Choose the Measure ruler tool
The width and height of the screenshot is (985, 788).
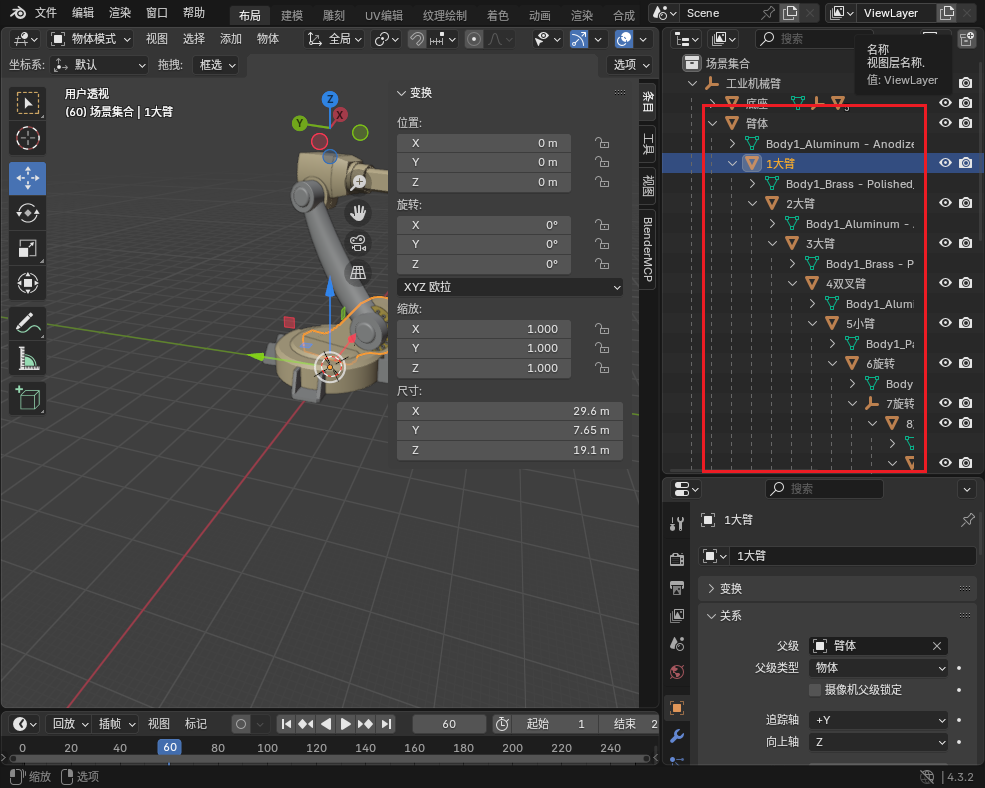pyautogui.click(x=28, y=358)
